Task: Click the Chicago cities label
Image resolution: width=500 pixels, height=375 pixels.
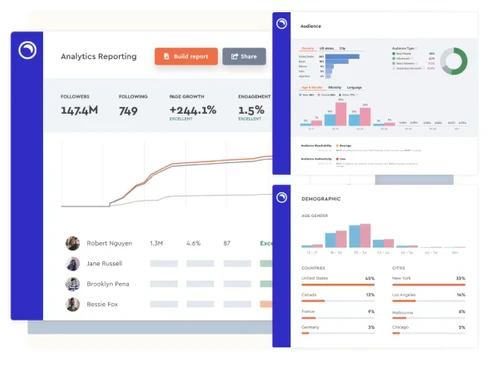Action: pos(400,327)
